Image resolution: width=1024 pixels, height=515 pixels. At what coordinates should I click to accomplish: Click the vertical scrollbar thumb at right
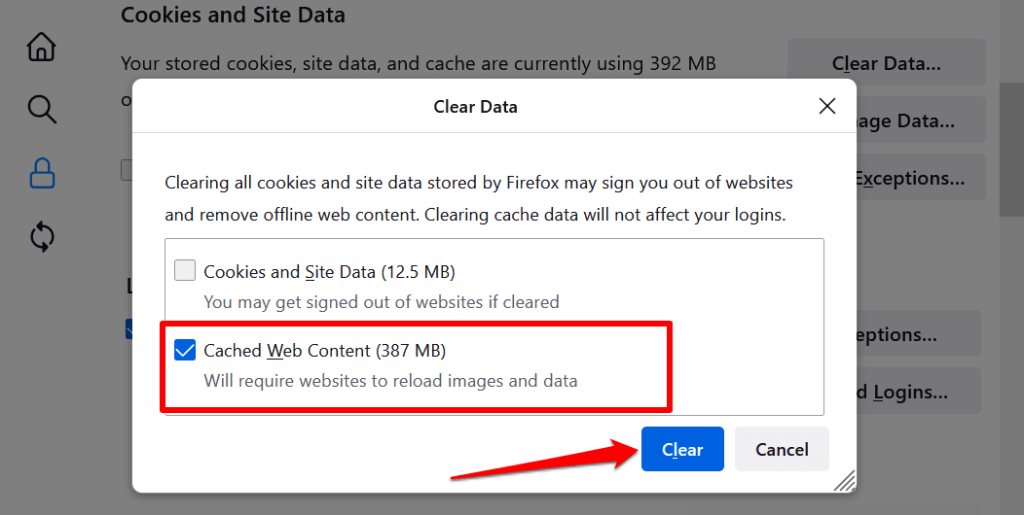click(x=1011, y=148)
